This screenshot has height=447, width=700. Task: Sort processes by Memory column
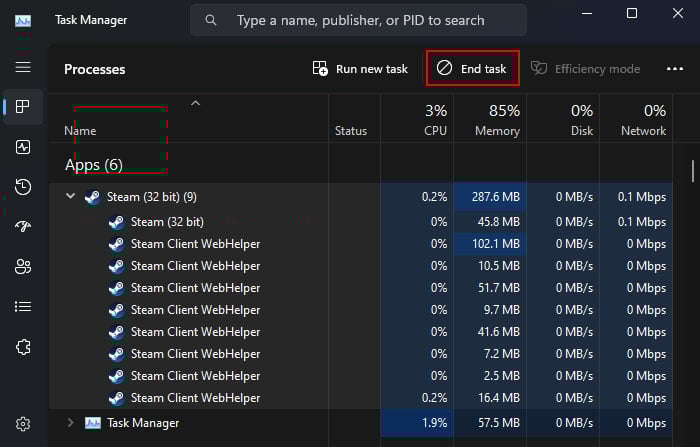497,120
